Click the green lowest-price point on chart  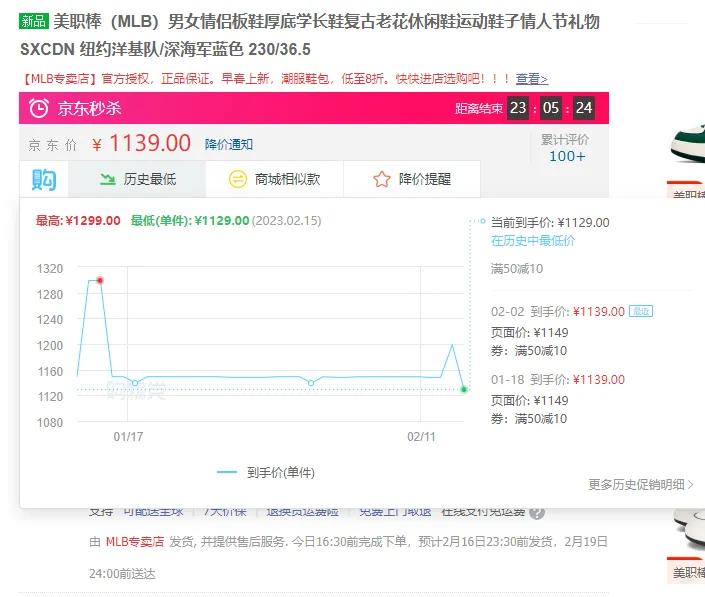click(464, 389)
